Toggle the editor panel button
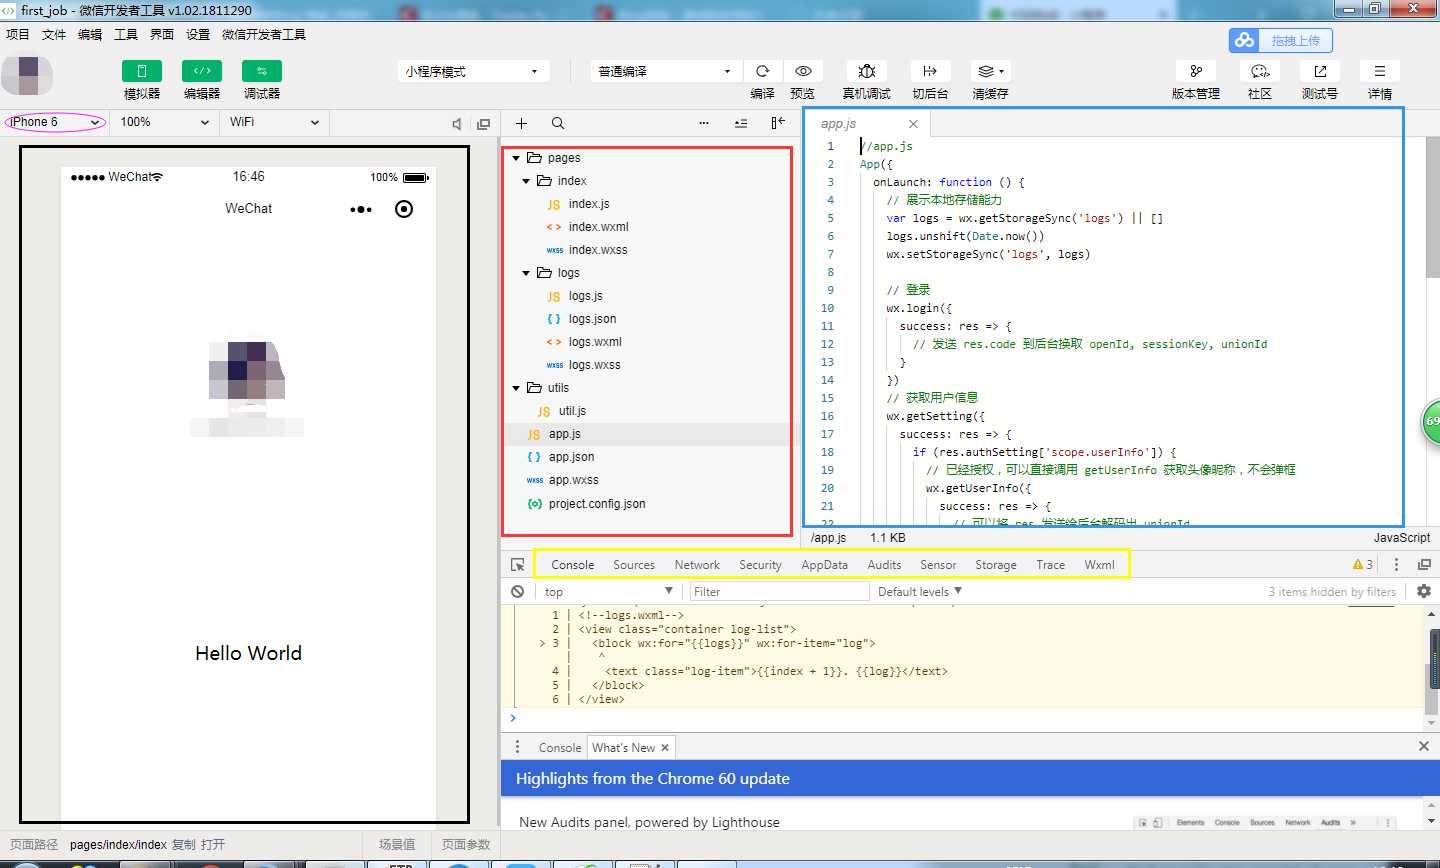 pos(201,71)
